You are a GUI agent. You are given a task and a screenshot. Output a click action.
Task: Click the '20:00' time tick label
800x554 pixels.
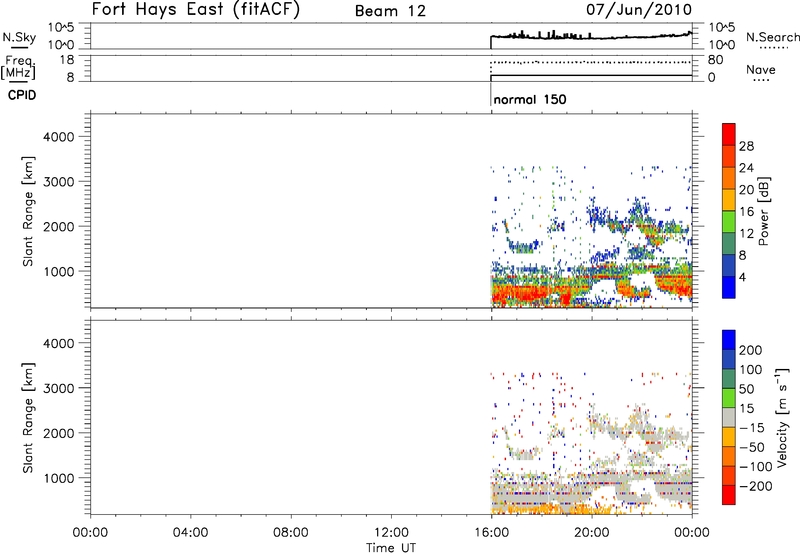pos(592,533)
